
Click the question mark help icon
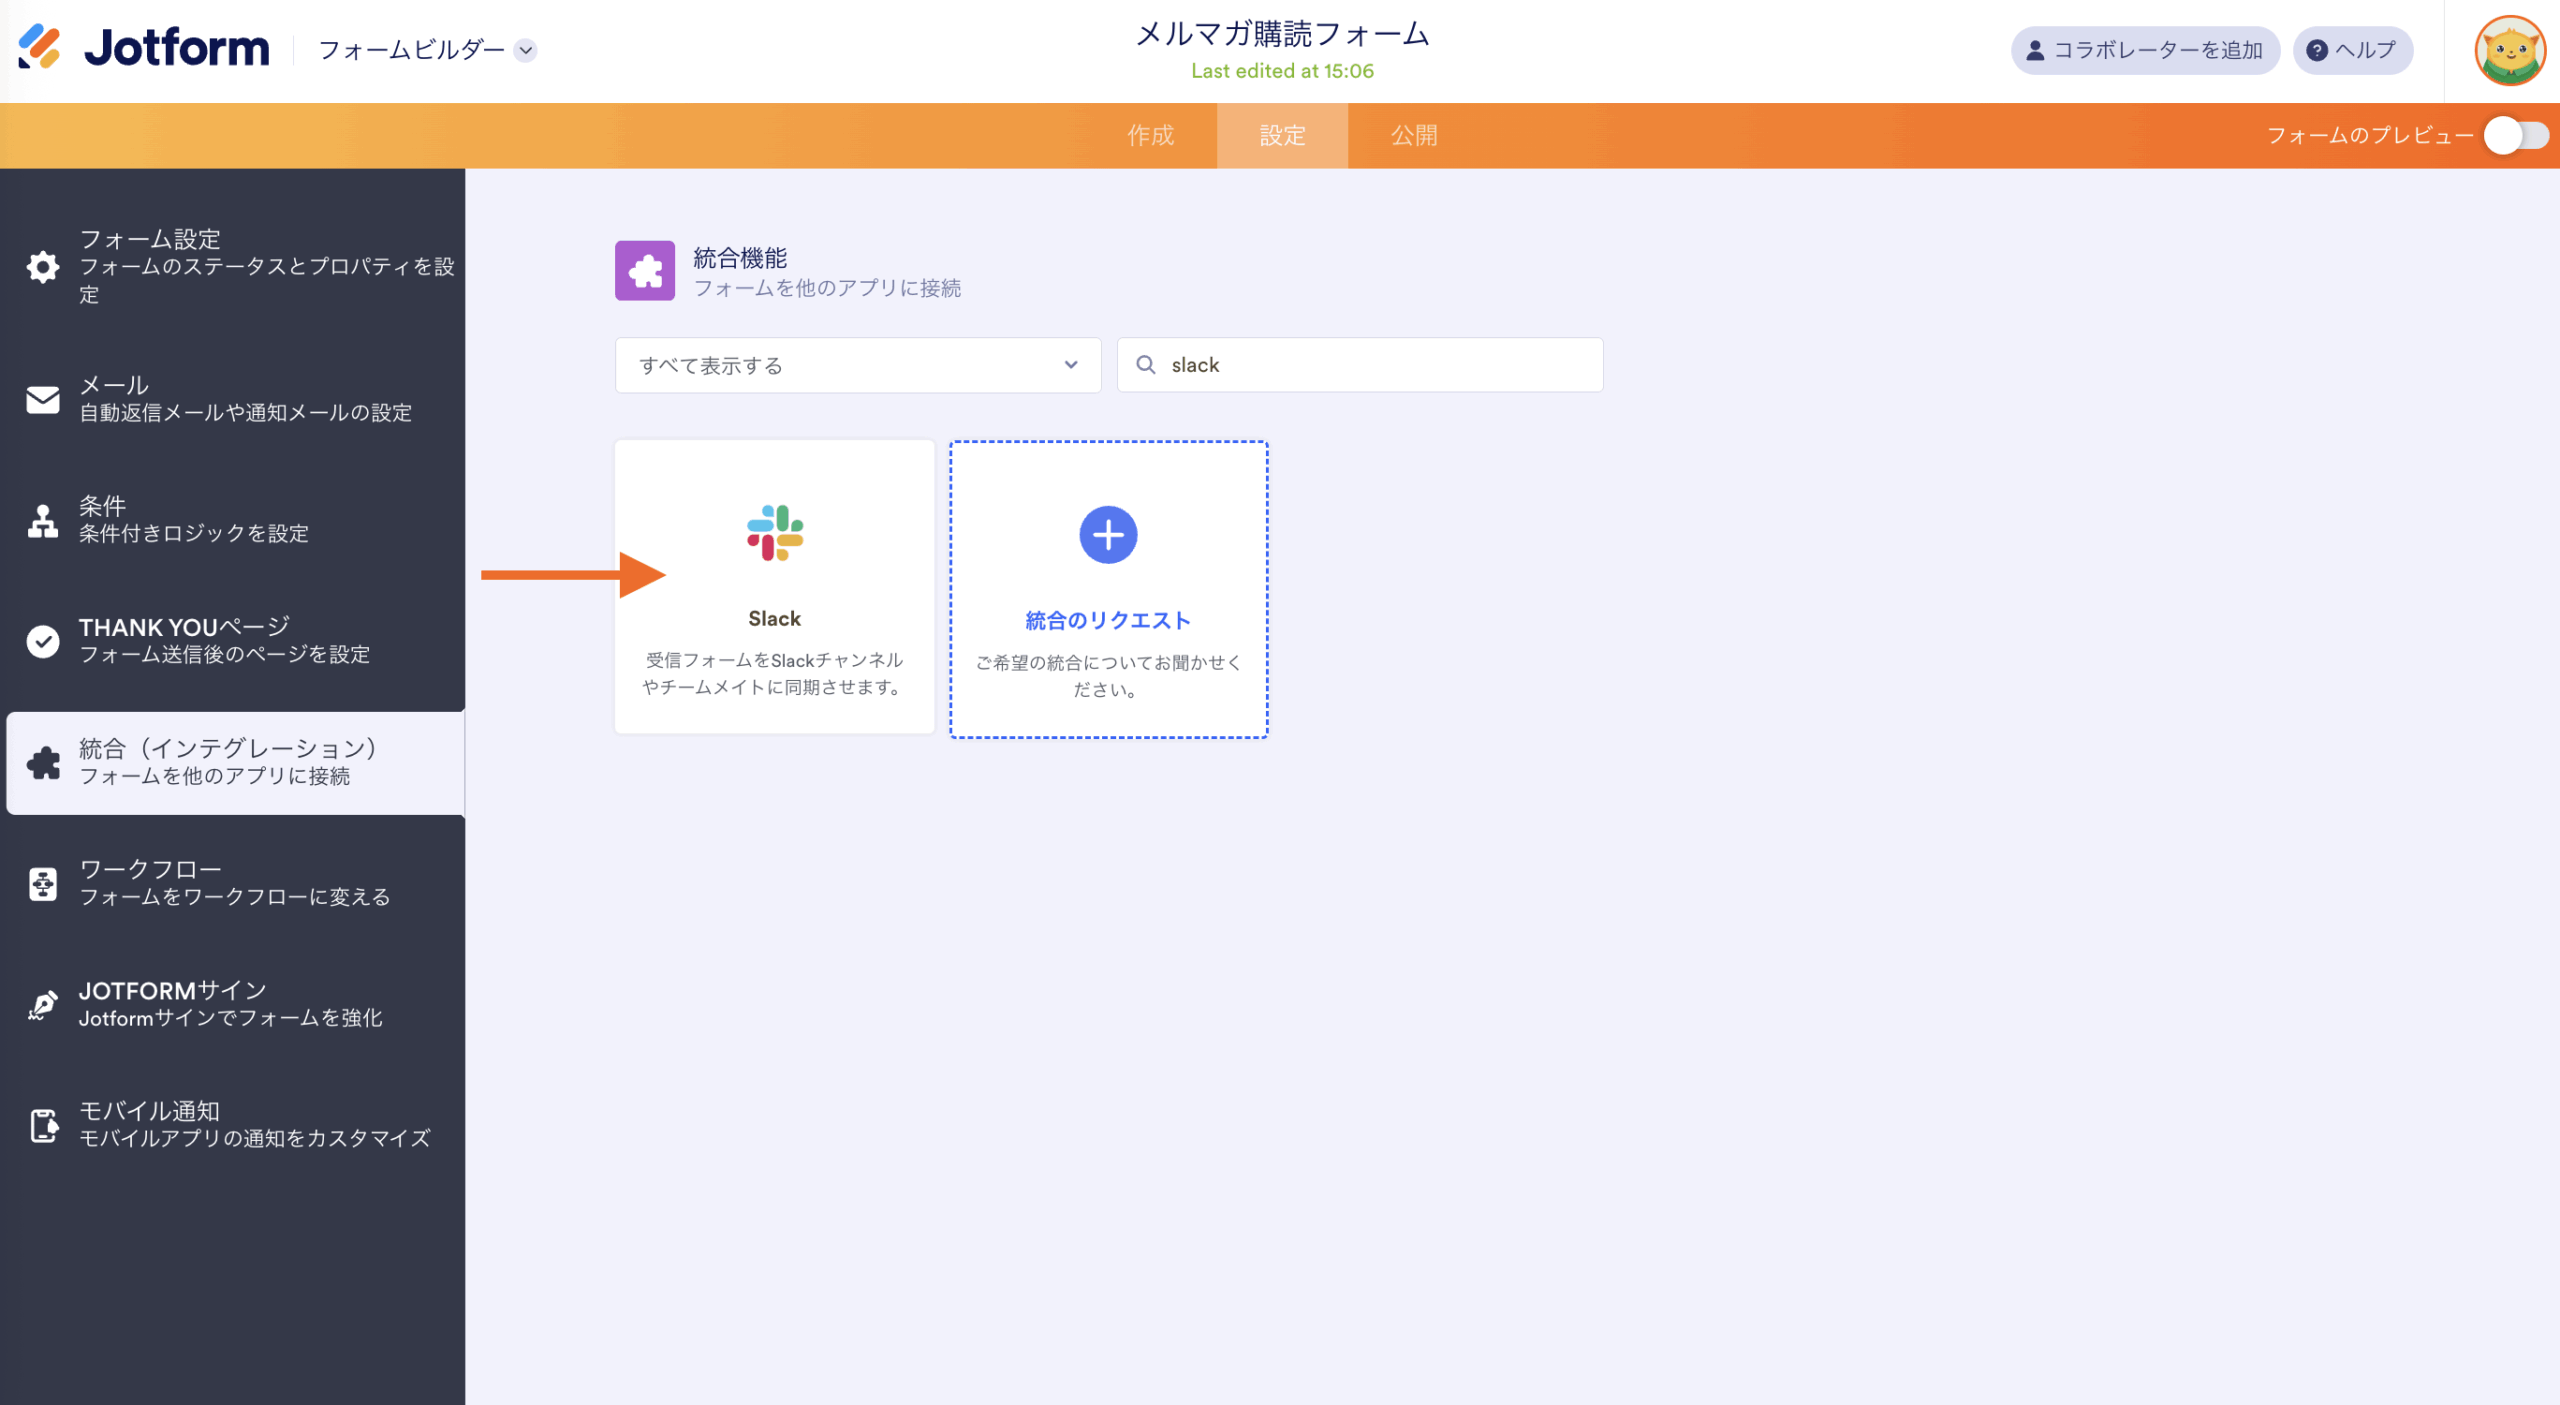(x=2317, y=50)
